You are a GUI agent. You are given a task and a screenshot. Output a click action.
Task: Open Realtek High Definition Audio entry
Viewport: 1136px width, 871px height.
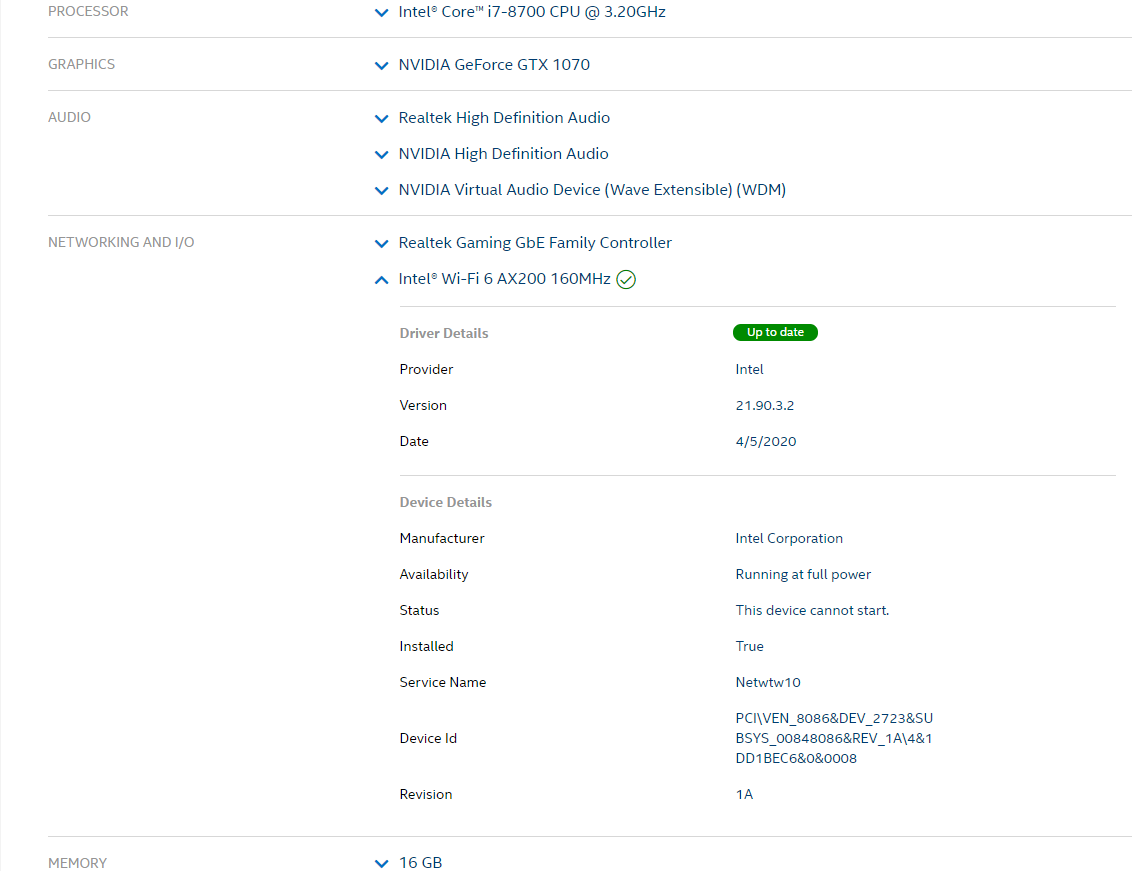504,117
